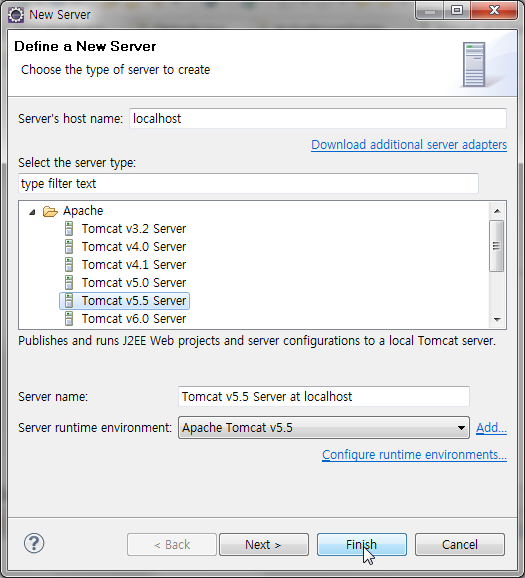Close the New Server window
525x578 pixels.
click(494, 10)
